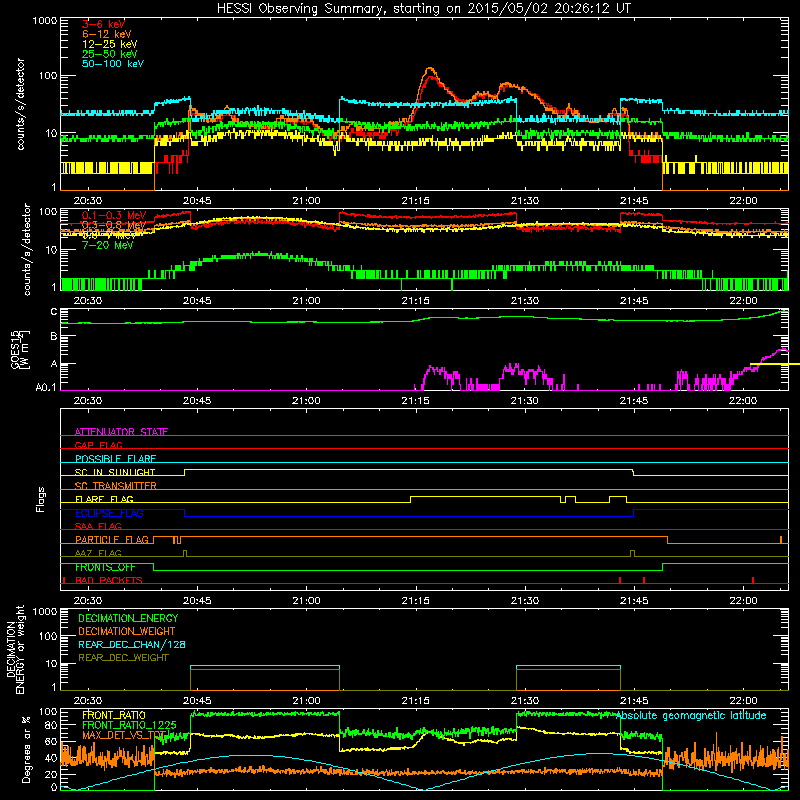Select the SC_TRANSMITTER flag label

pyautogui.click(x=116, y=486)
